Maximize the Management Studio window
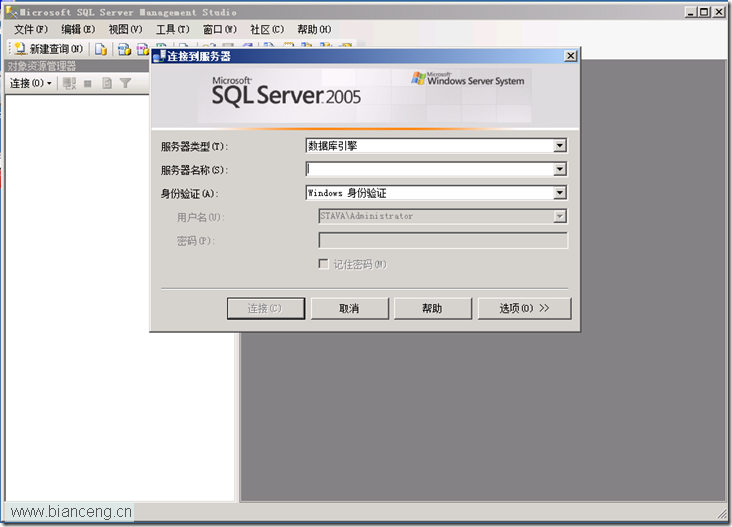732x527 pixels. [x=704, y=12]
